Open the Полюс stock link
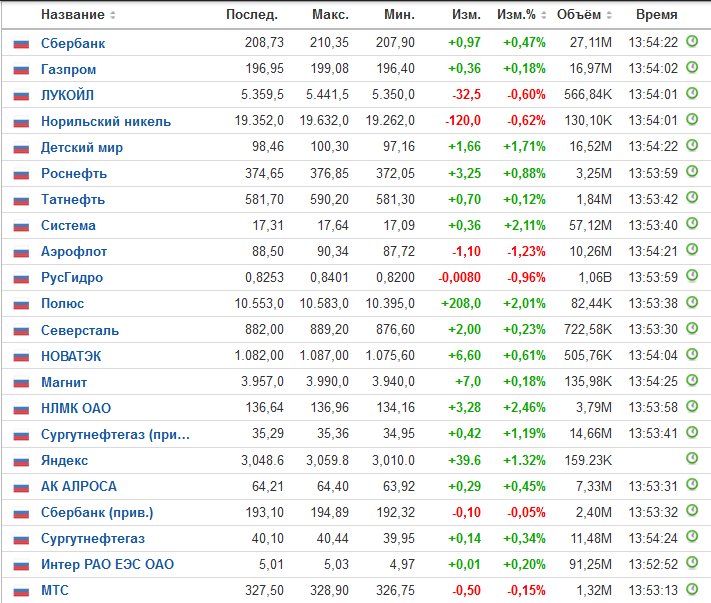The width and height of the screenshot is (711, 603). (63, 303)
